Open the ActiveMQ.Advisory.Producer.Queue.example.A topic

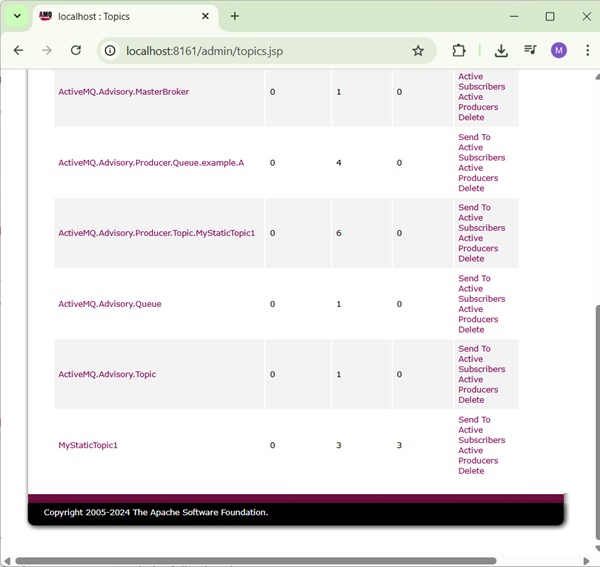tap(151, 163)
